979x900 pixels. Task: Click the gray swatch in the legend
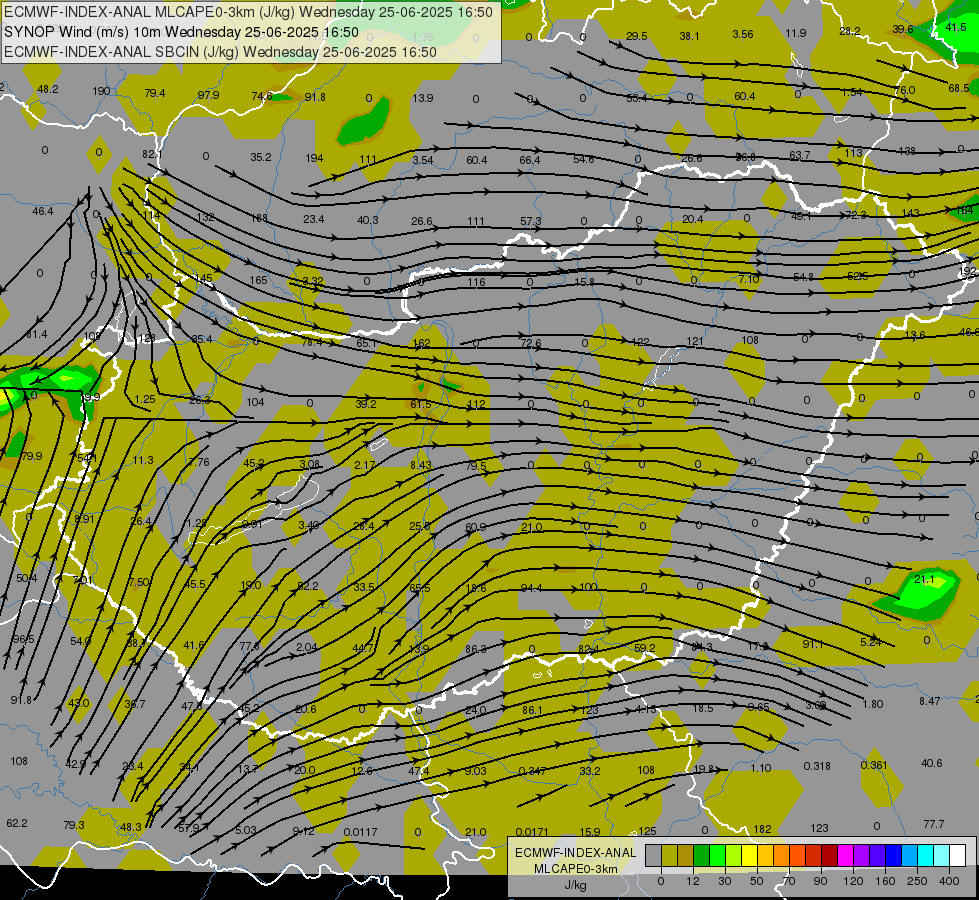point(654,856)
